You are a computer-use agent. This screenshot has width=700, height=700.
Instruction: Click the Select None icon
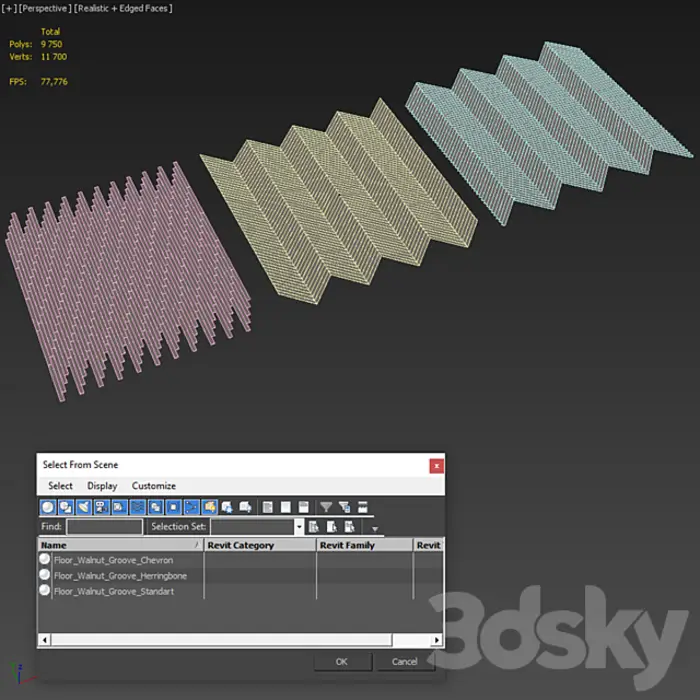click(x=285, y=507)
